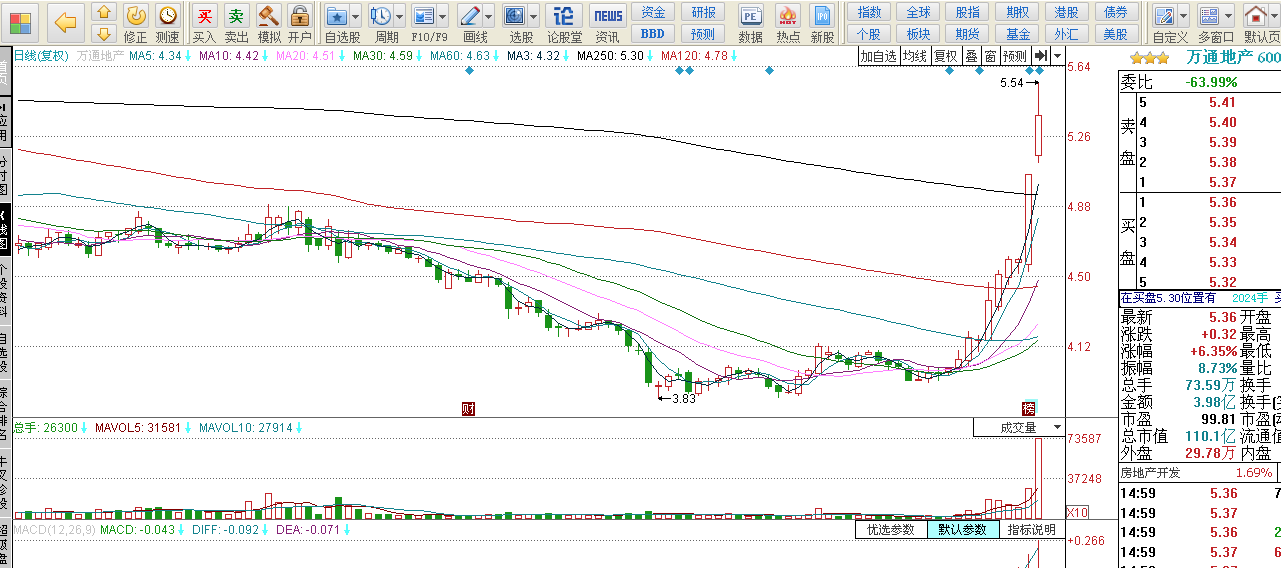1281x568 pixels.
Task: Click the up arrow page icon
Action: 104,12
